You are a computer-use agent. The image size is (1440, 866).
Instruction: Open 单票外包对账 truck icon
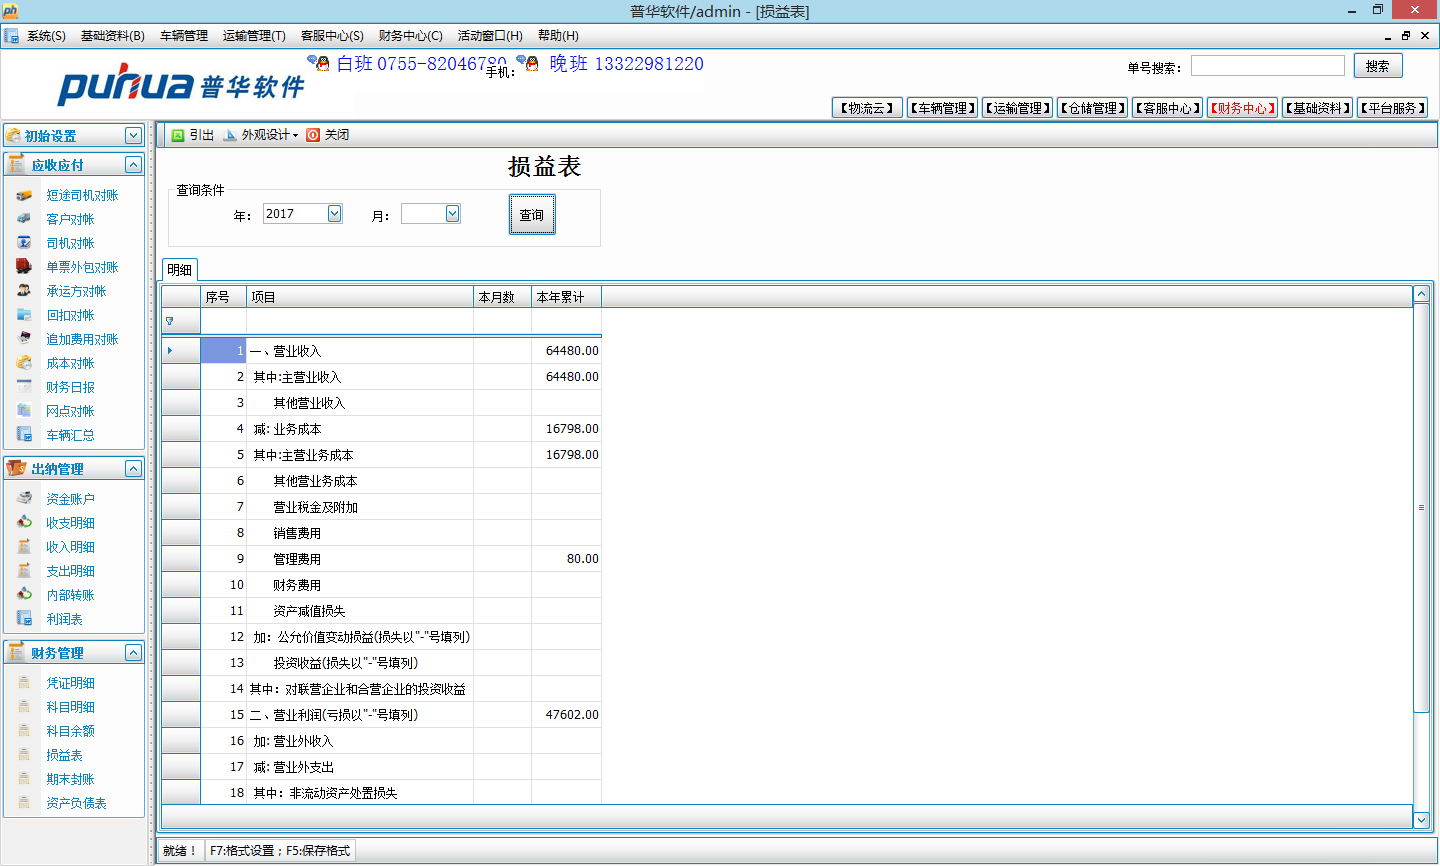coord(24,267)
